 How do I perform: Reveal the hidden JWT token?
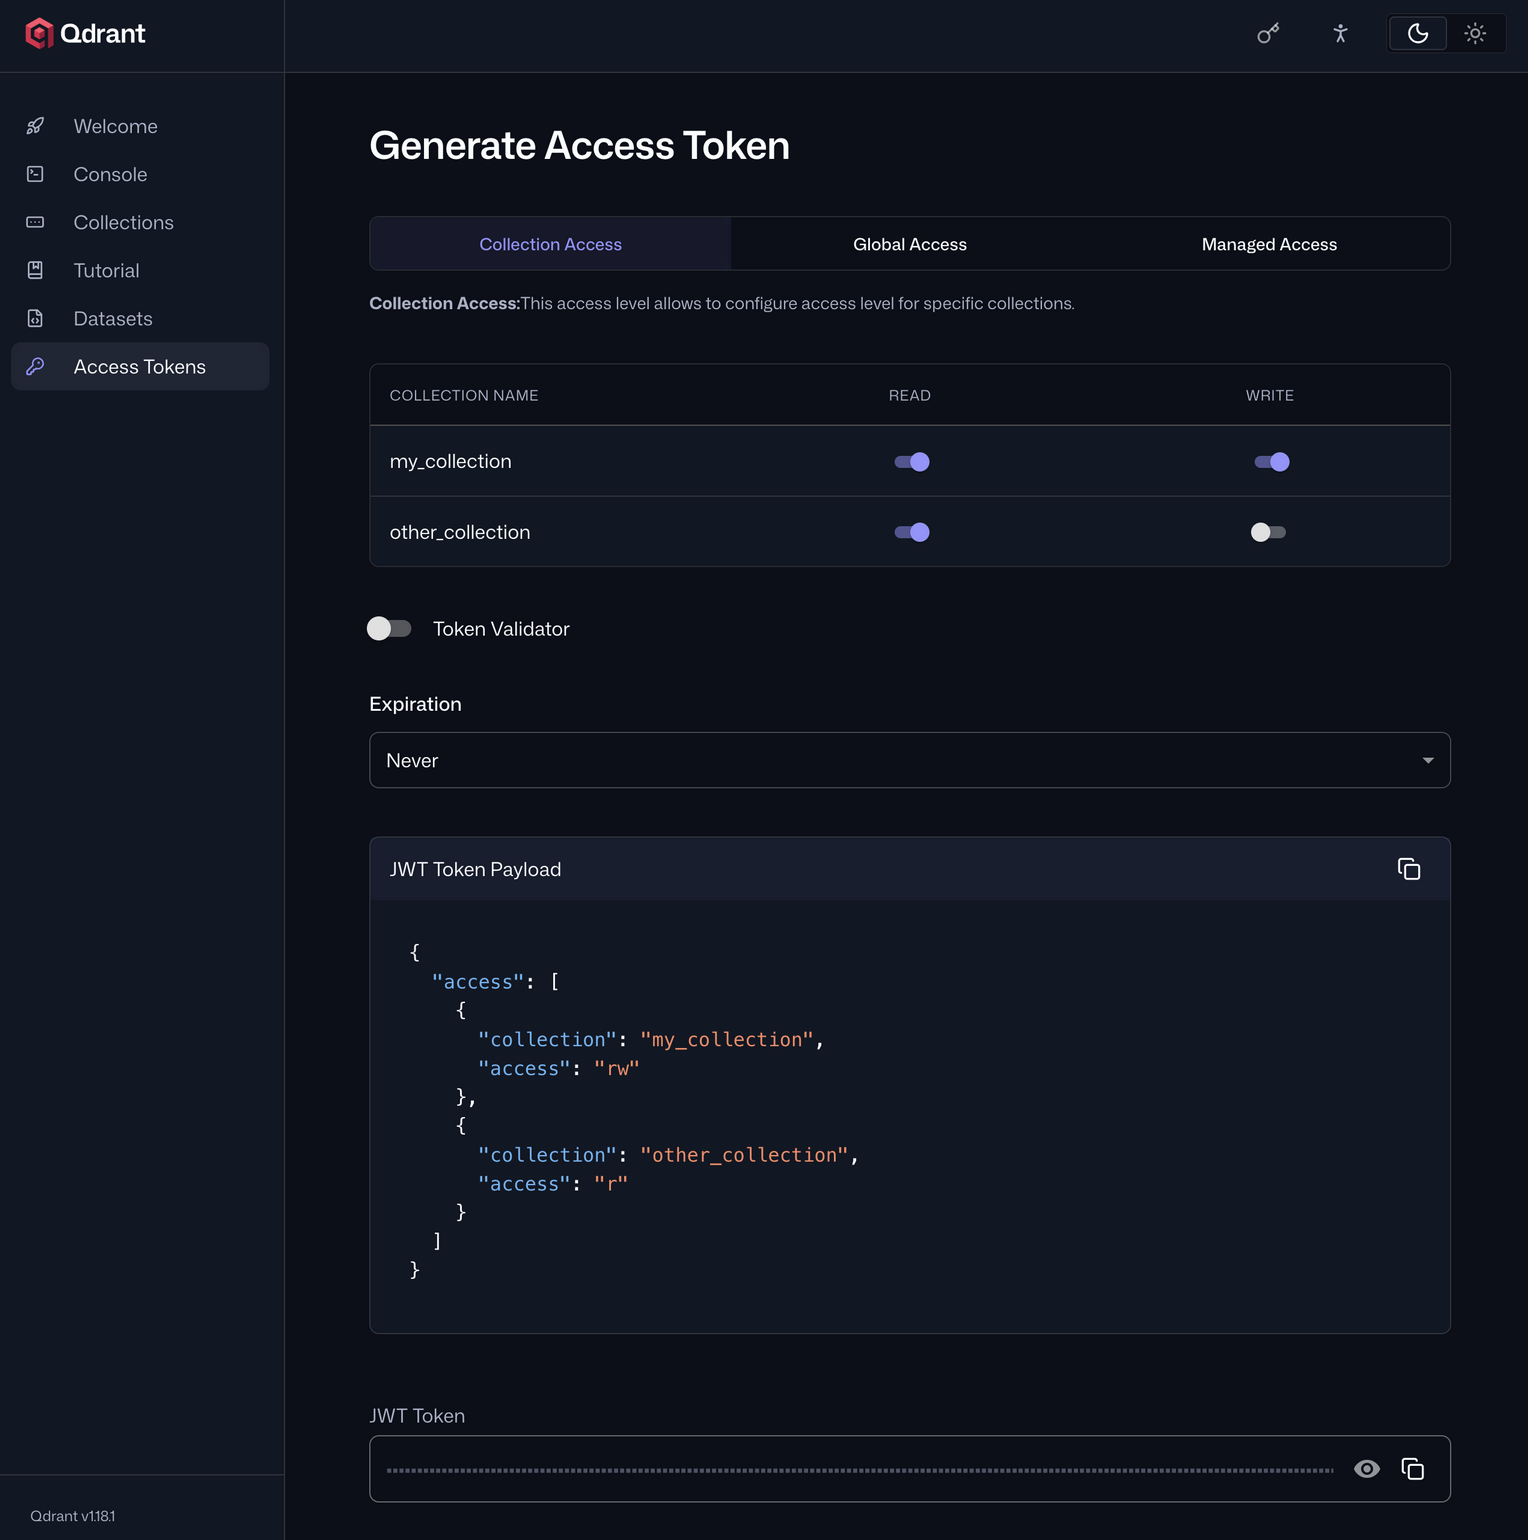(x=1367, y=1469)
